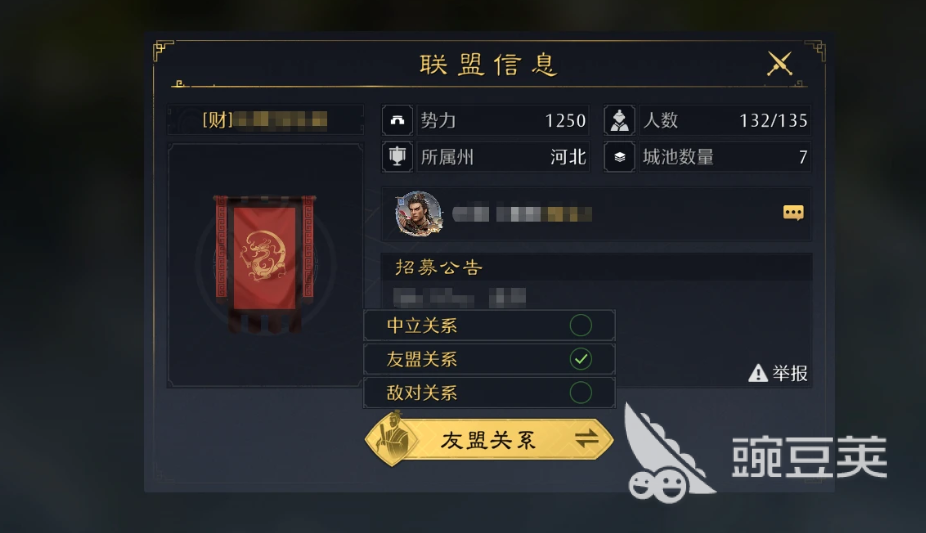Close the alliance info dialog with crossed swords

coord(779,63)
